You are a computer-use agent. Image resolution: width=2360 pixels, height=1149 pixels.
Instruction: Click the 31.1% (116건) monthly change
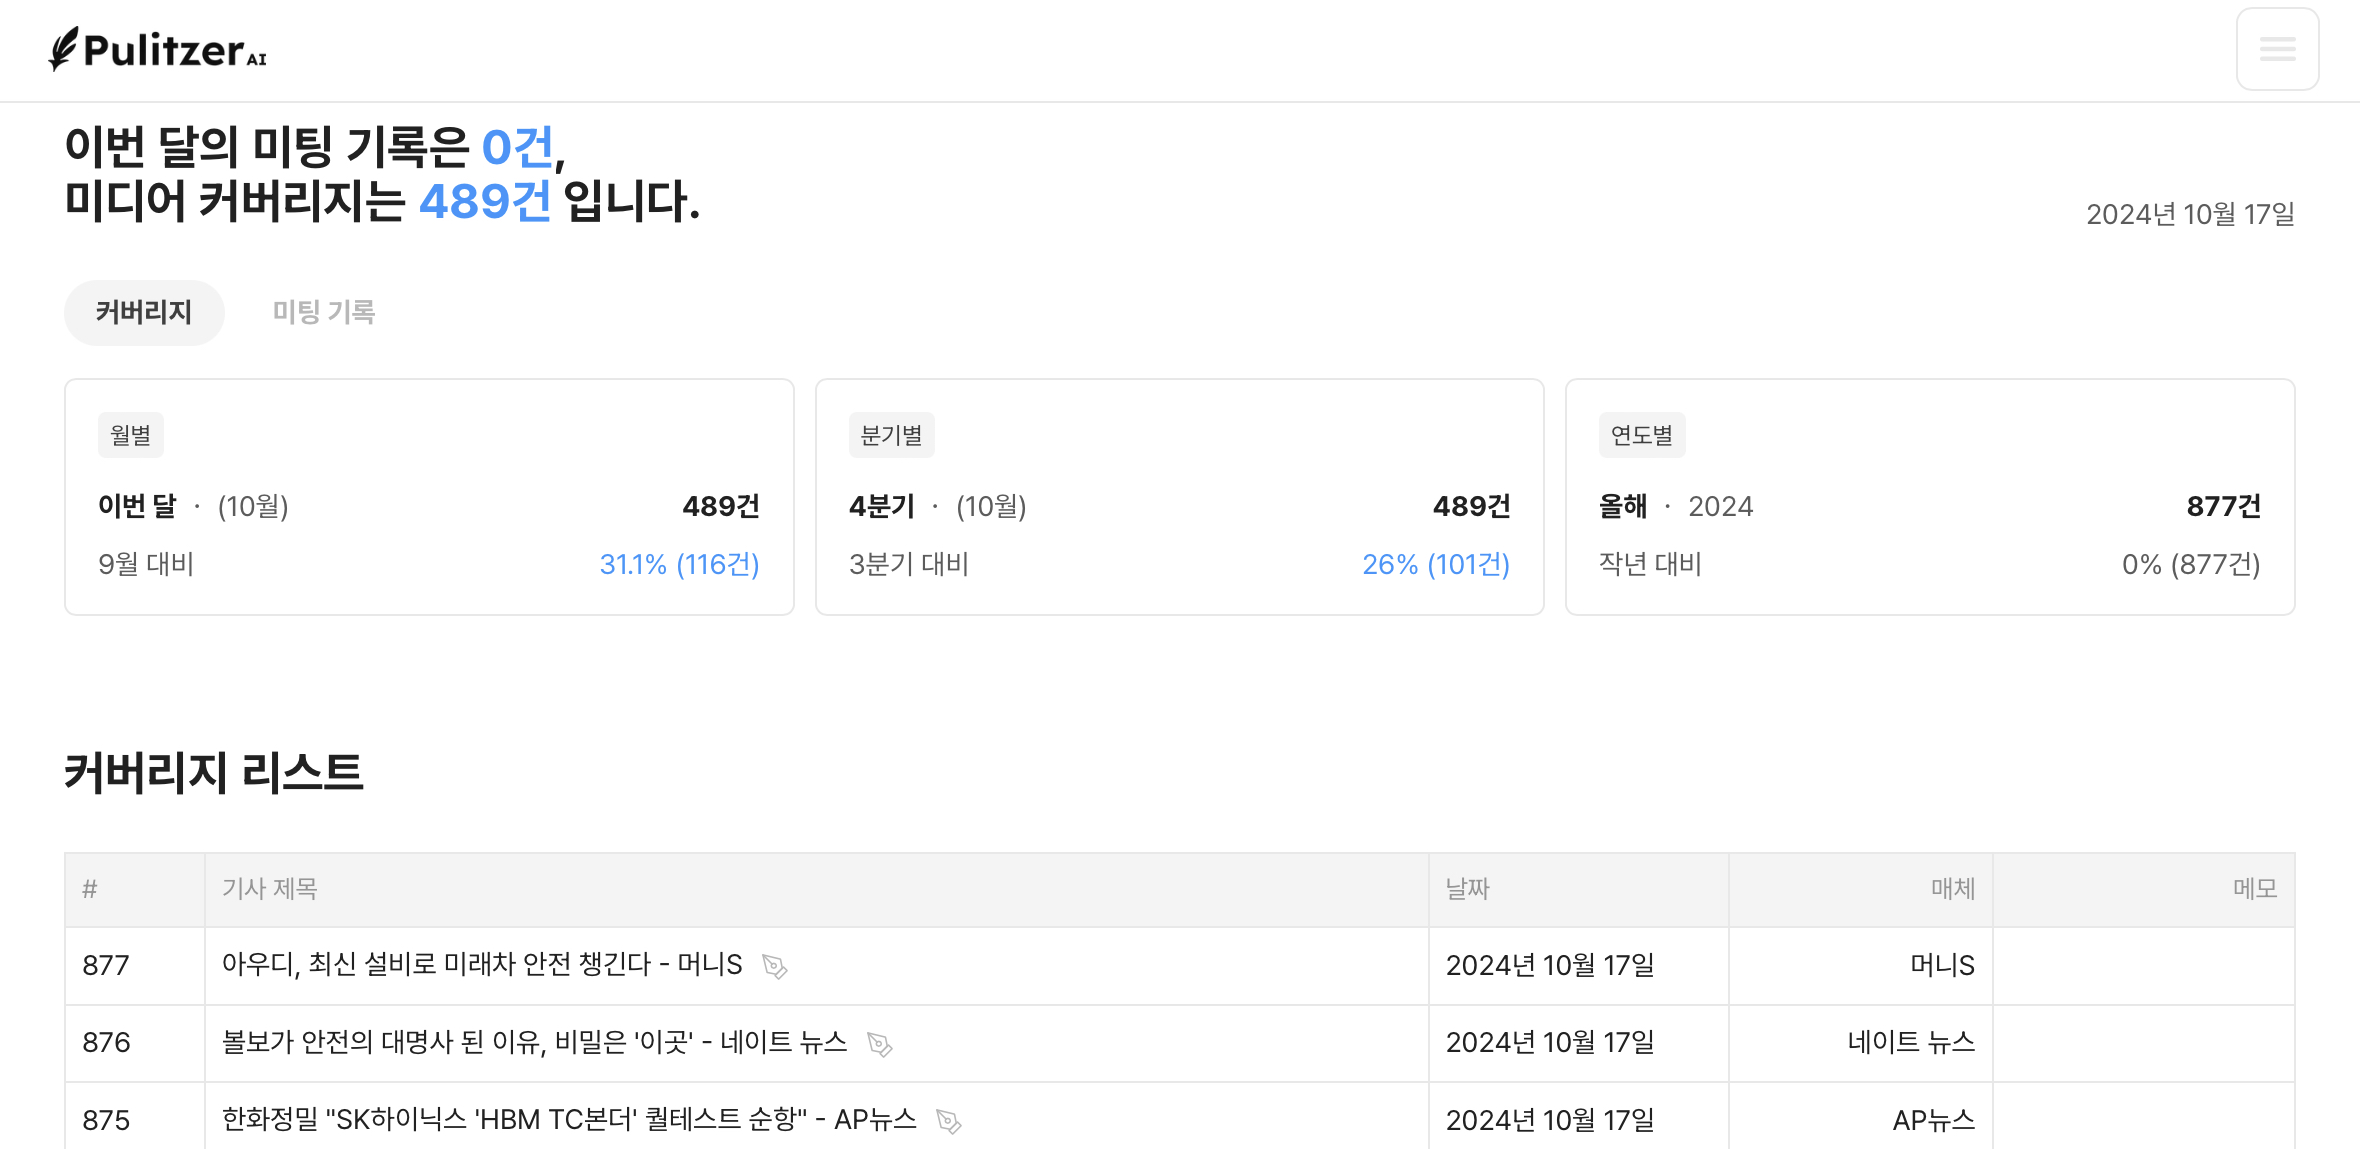coord(679,565)
